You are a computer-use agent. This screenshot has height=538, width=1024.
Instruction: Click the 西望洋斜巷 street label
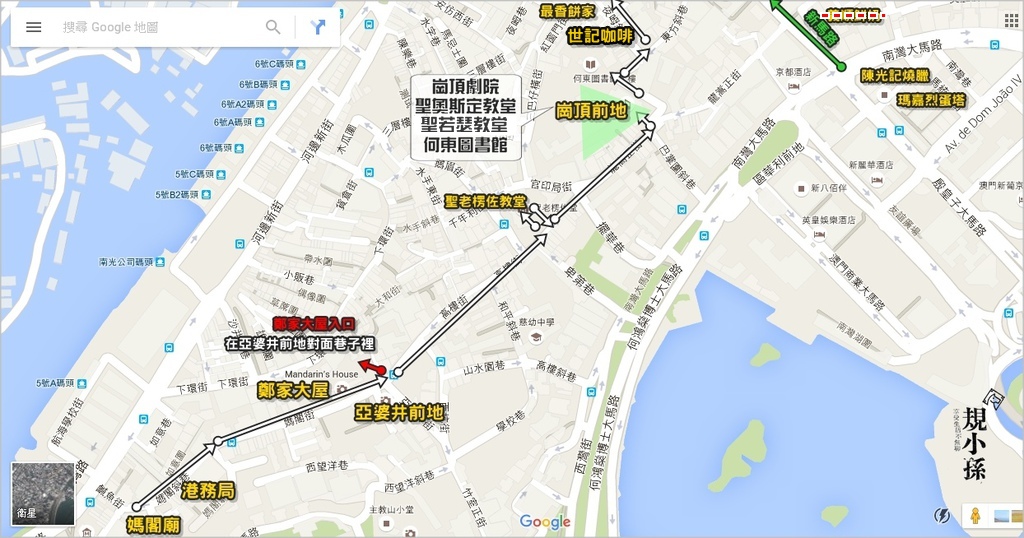[x=409, y=482]
